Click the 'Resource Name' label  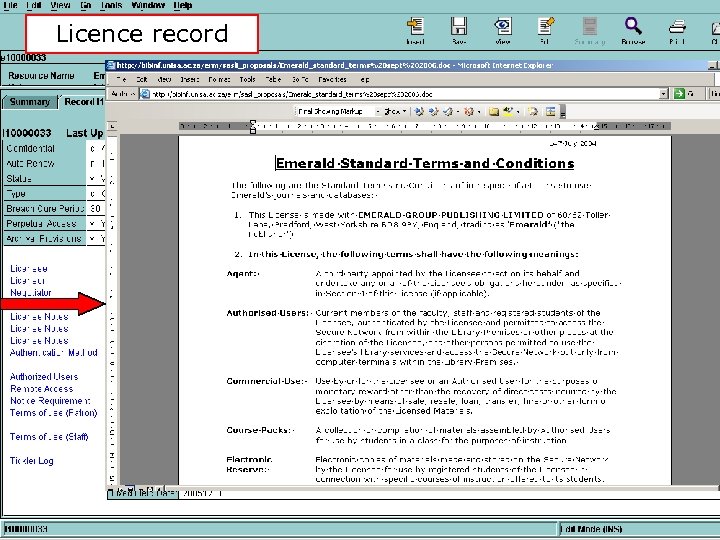tap(41, 75)
